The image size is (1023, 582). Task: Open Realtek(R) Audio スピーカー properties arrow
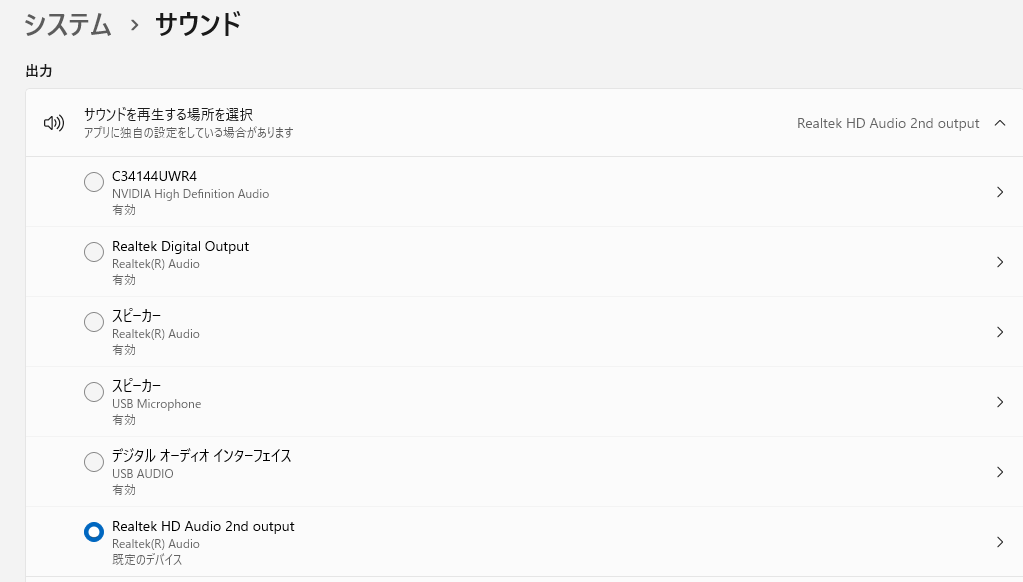1000,332
